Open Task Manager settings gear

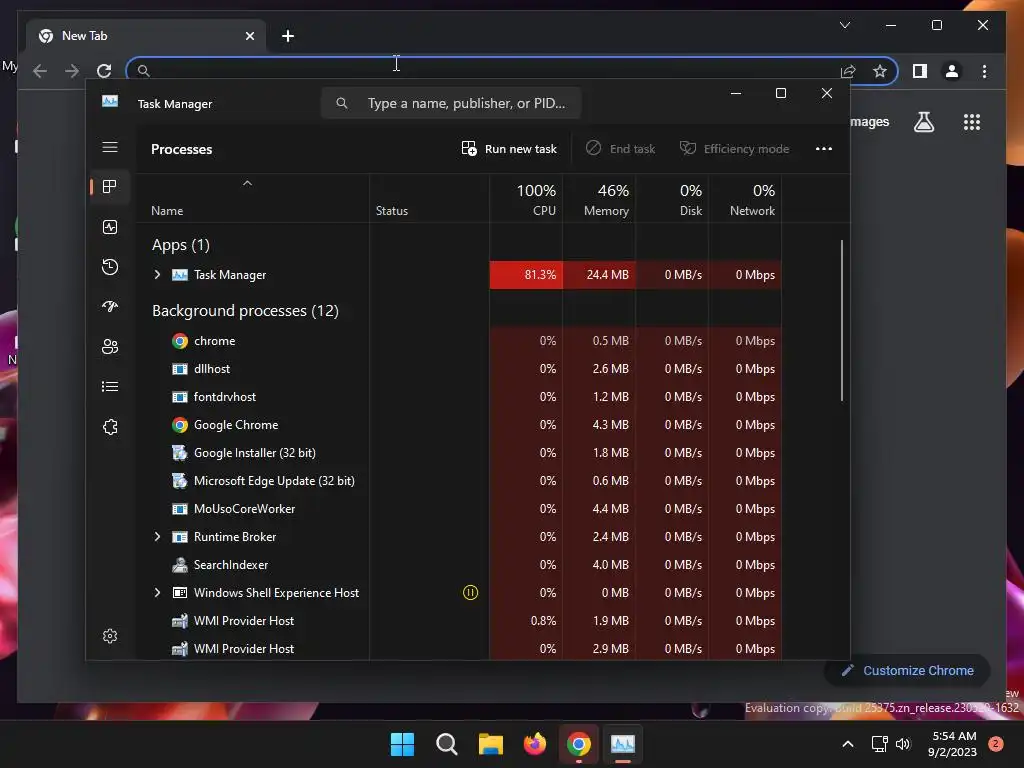click(x=110, y=635)
